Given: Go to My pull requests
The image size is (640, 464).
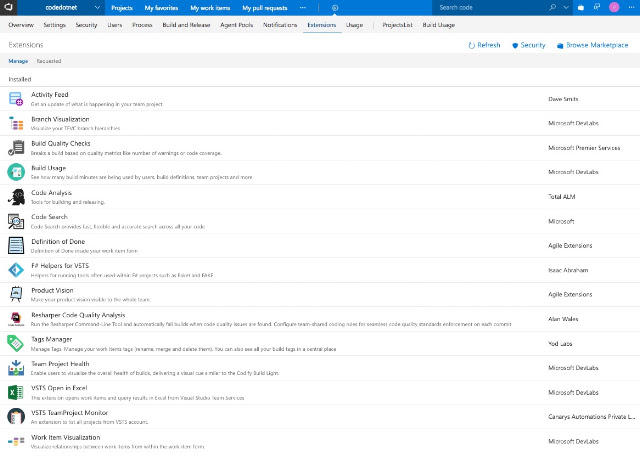Looking at the screenshot, I should pos(265,8).
